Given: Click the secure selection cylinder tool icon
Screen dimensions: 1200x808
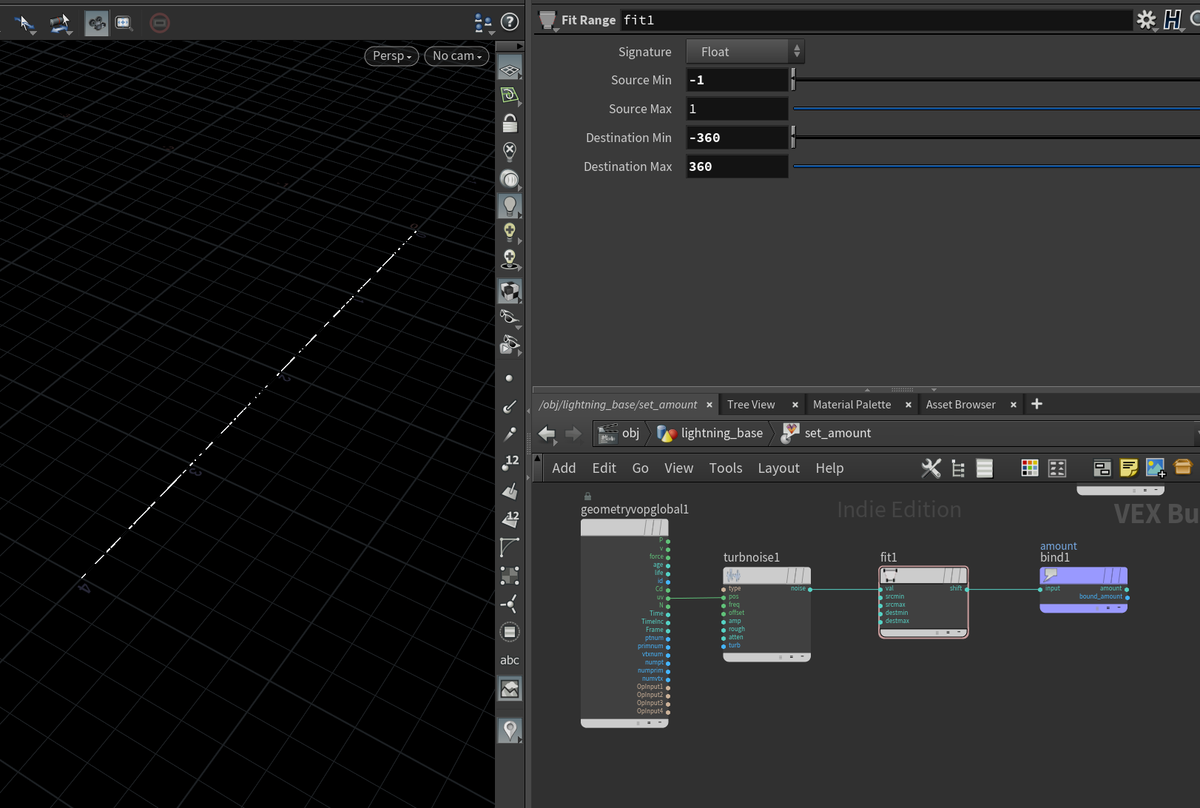Looking at the screenshot, I should 60,21.
